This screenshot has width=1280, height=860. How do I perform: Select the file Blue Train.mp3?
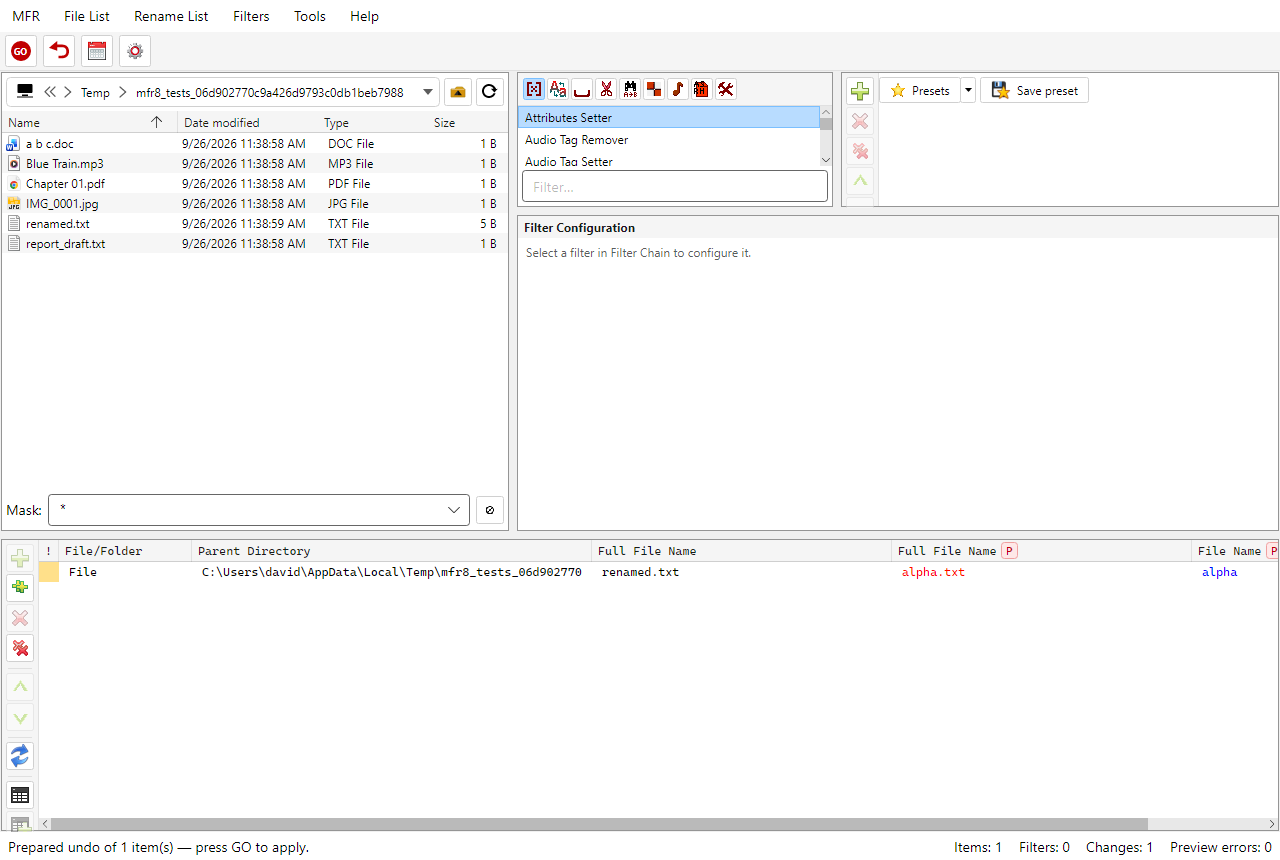tap(255, 163)
